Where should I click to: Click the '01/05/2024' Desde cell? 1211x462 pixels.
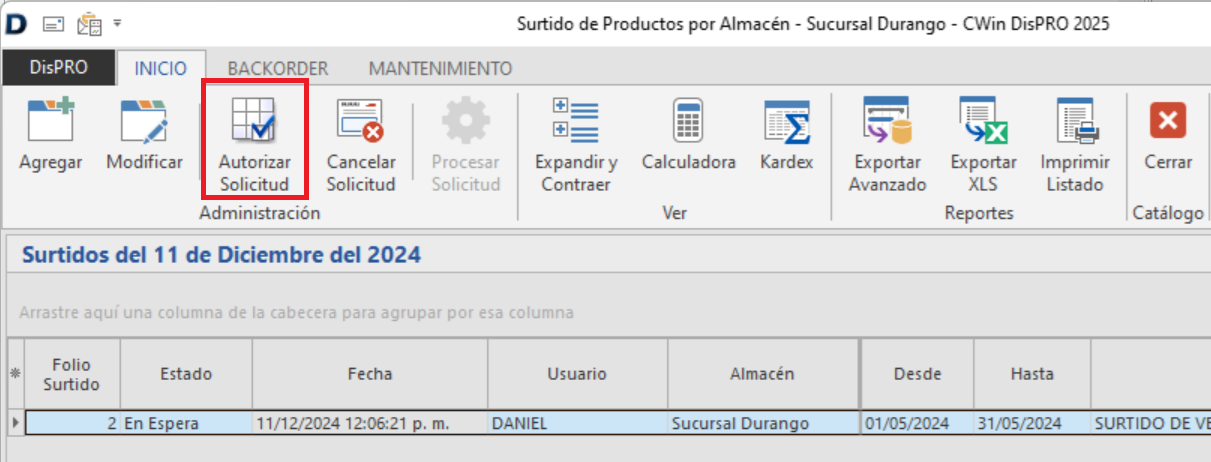coord(918,423)
